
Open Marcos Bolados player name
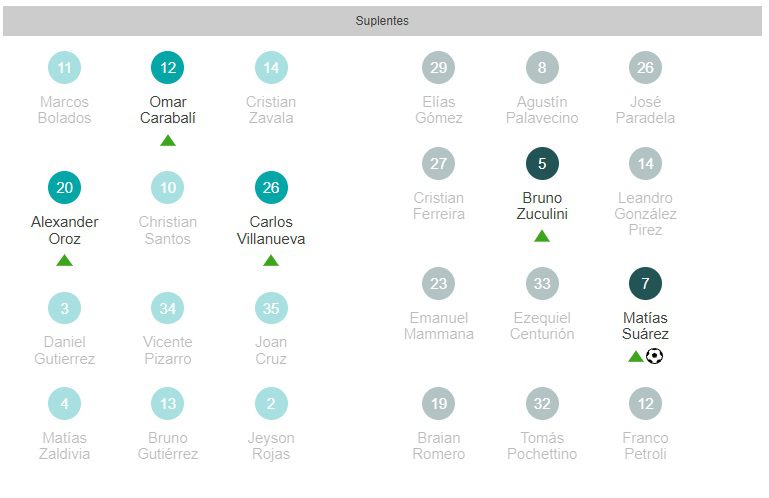[65, 110]
